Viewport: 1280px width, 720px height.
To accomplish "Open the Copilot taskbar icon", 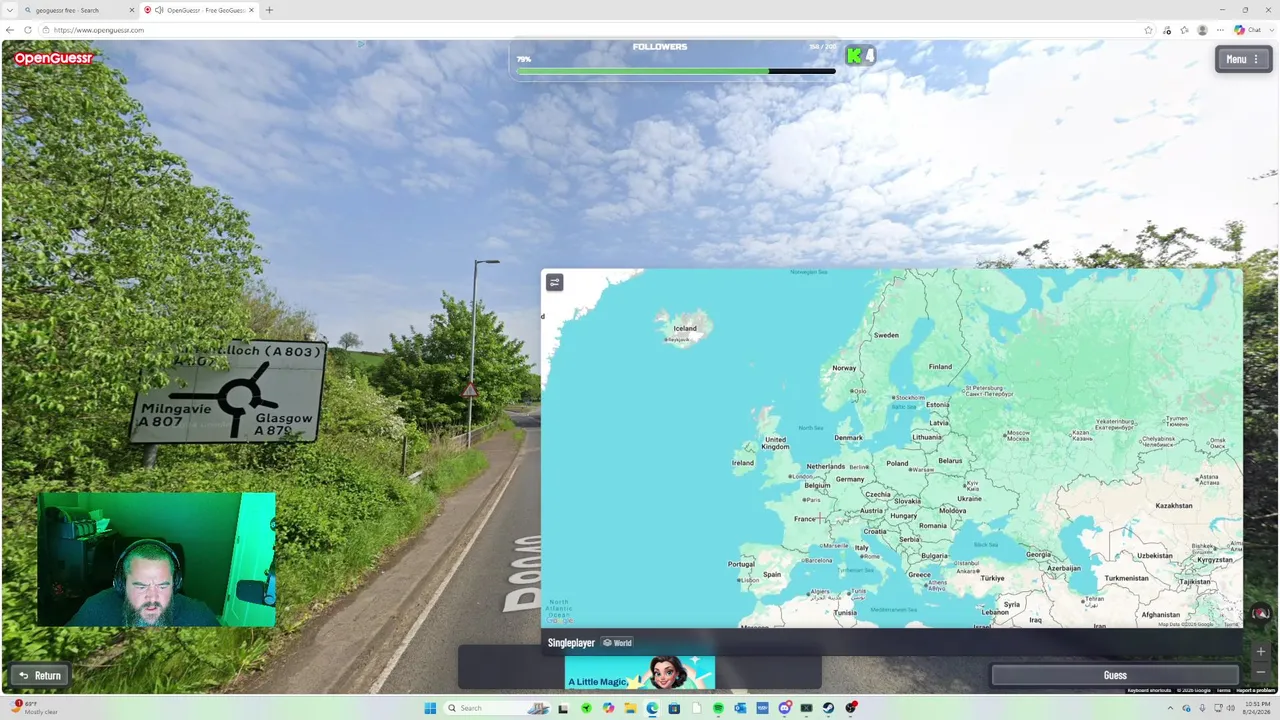I will click(x=608, y=708).
